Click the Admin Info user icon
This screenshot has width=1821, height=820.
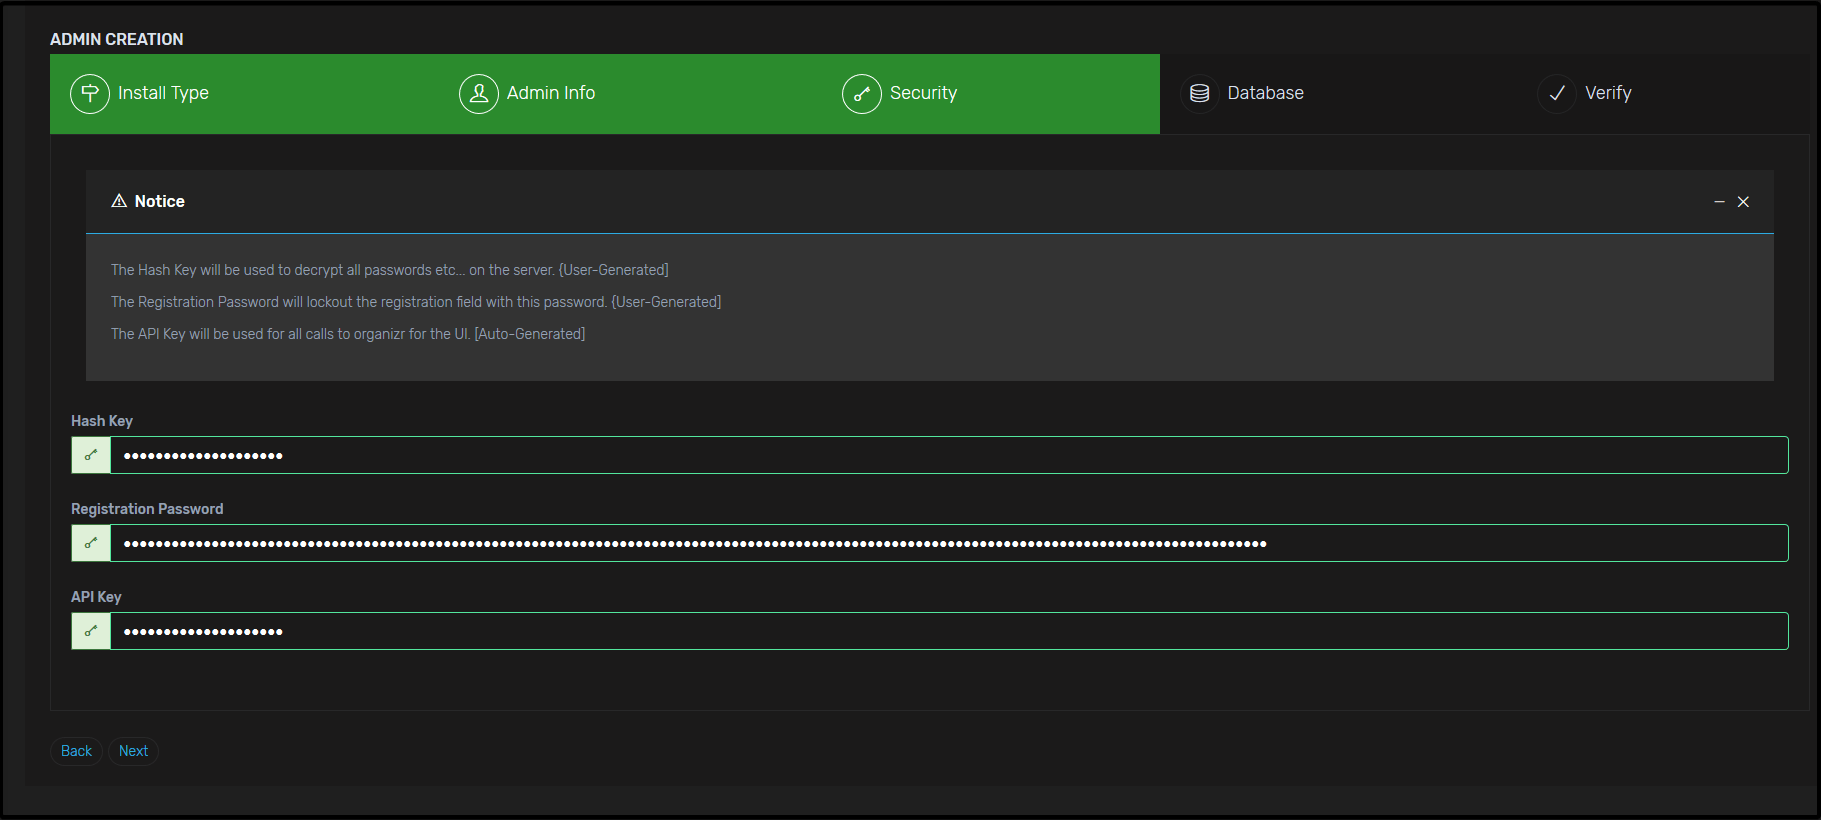479,94
